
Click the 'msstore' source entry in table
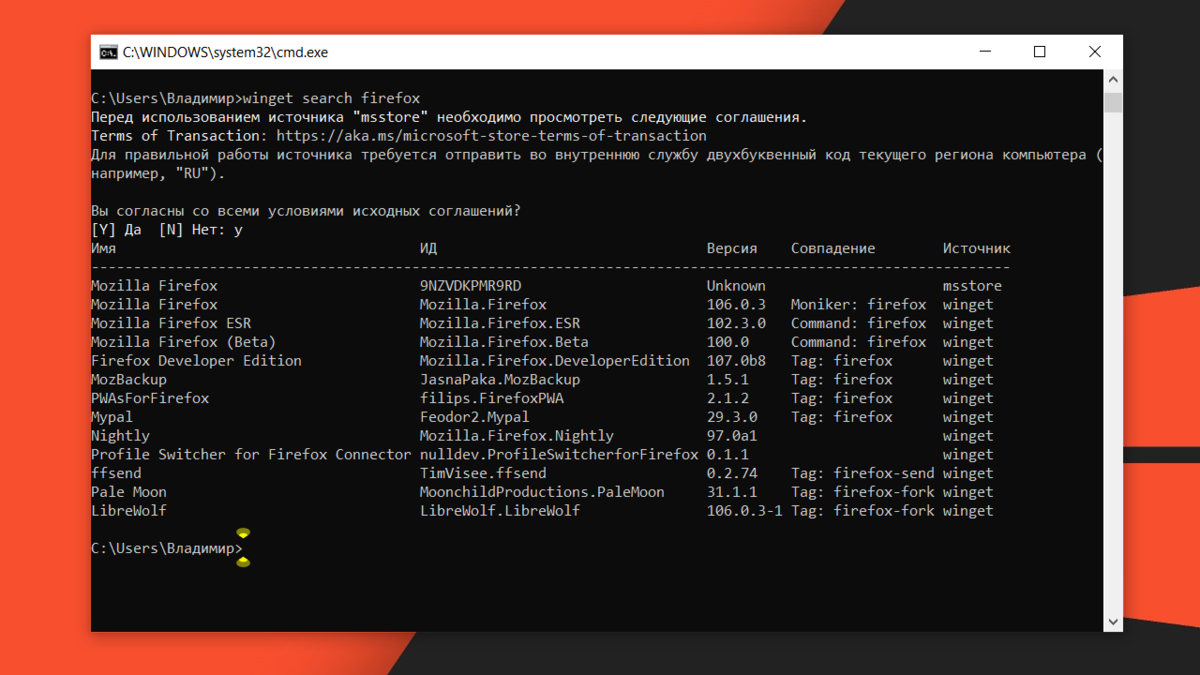[x=972, y=286]
